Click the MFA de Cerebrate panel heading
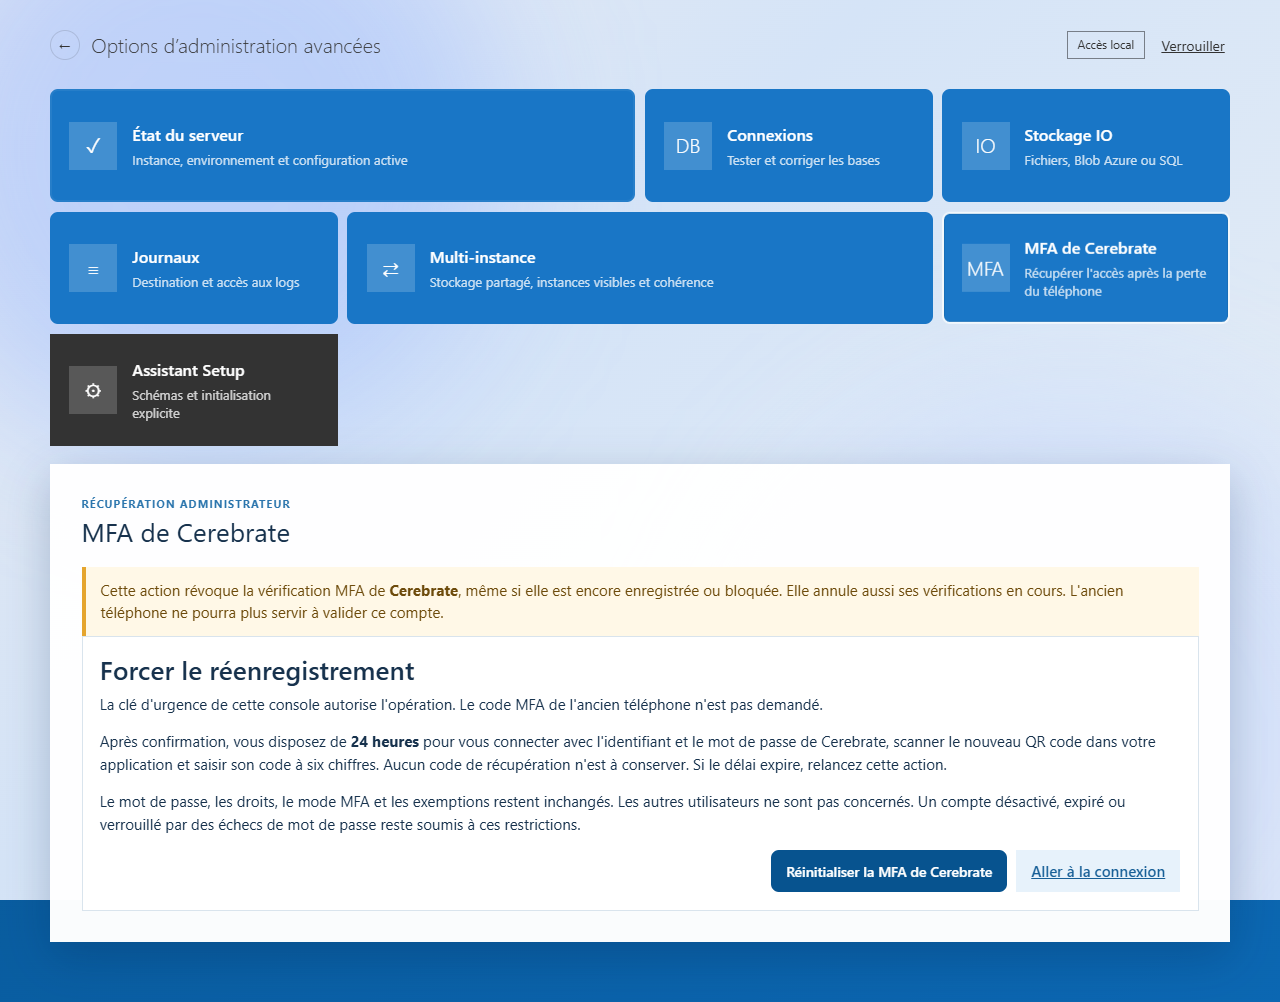The height and width of the screenshot is (1002, 1280). pos(186,533)
